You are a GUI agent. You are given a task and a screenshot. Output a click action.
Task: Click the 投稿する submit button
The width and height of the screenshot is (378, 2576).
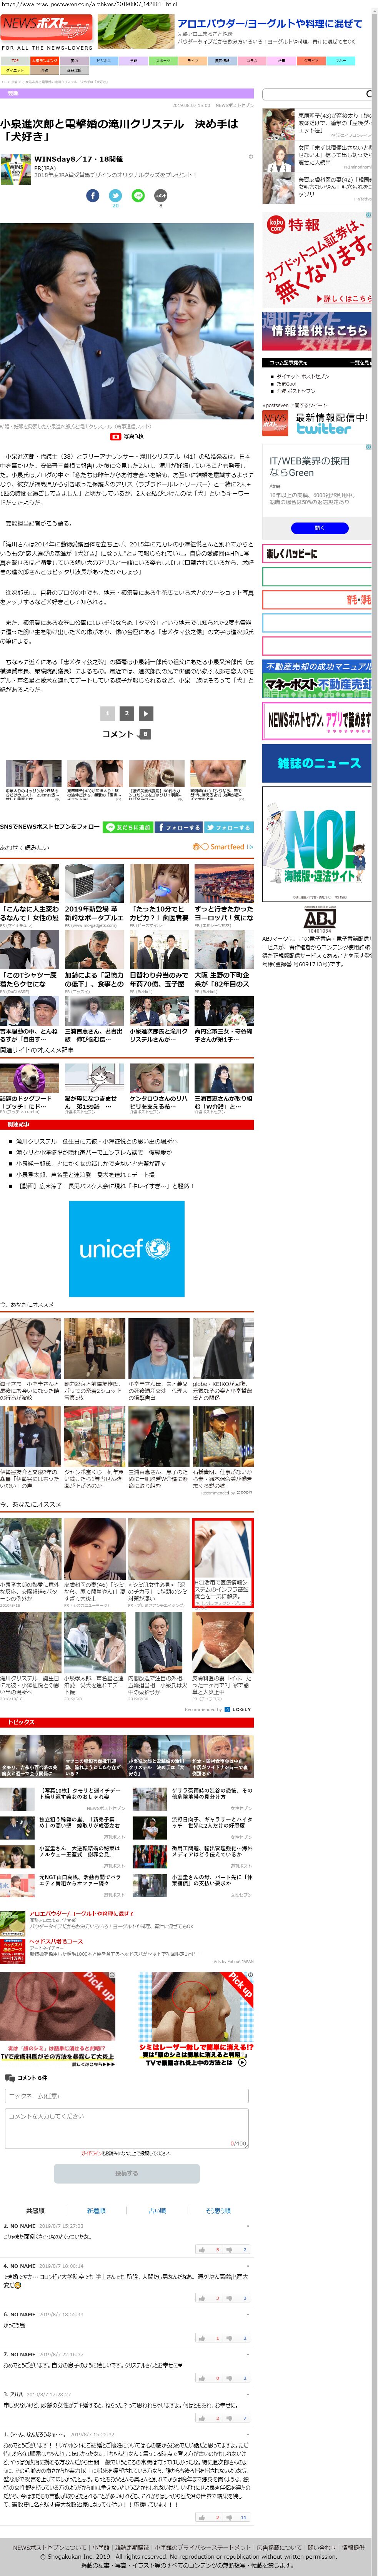(126, 2173)
